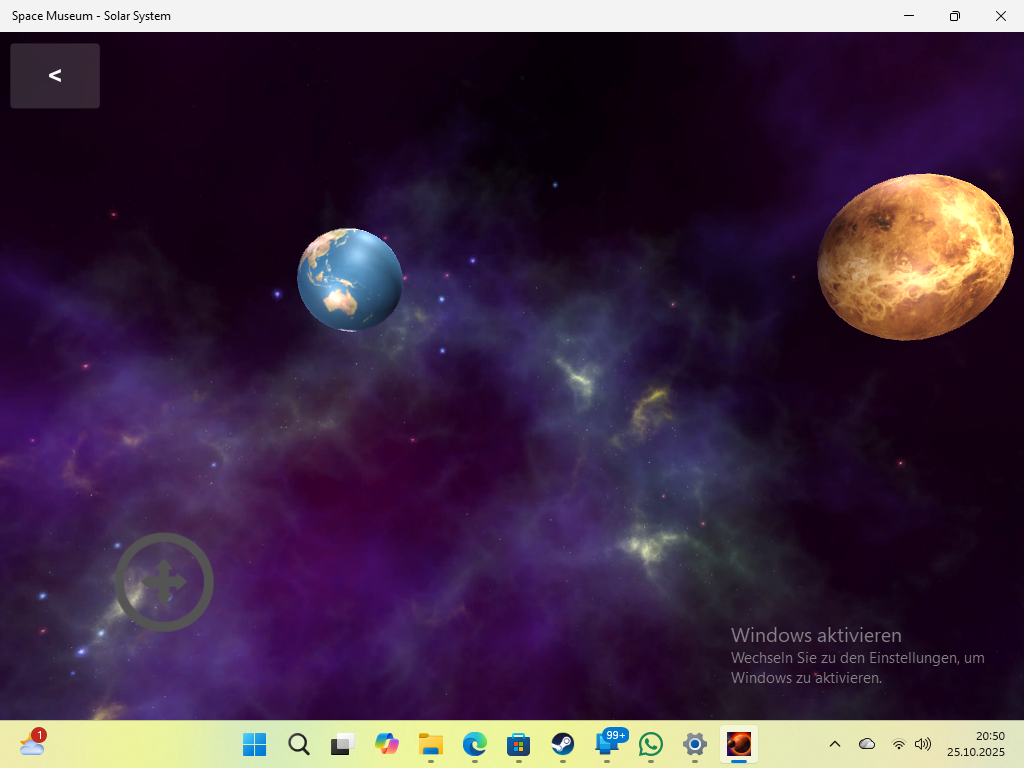
Task: Open Microsoft Store from taskbar
Action: tap(518, 744)
